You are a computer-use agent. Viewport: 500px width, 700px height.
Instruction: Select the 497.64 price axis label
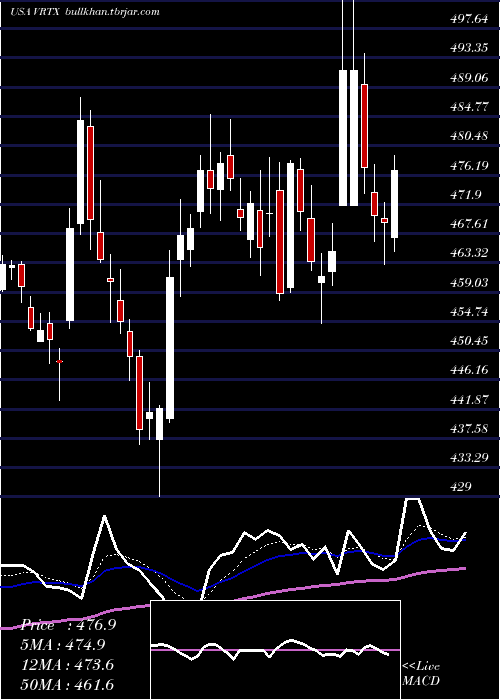468,18
